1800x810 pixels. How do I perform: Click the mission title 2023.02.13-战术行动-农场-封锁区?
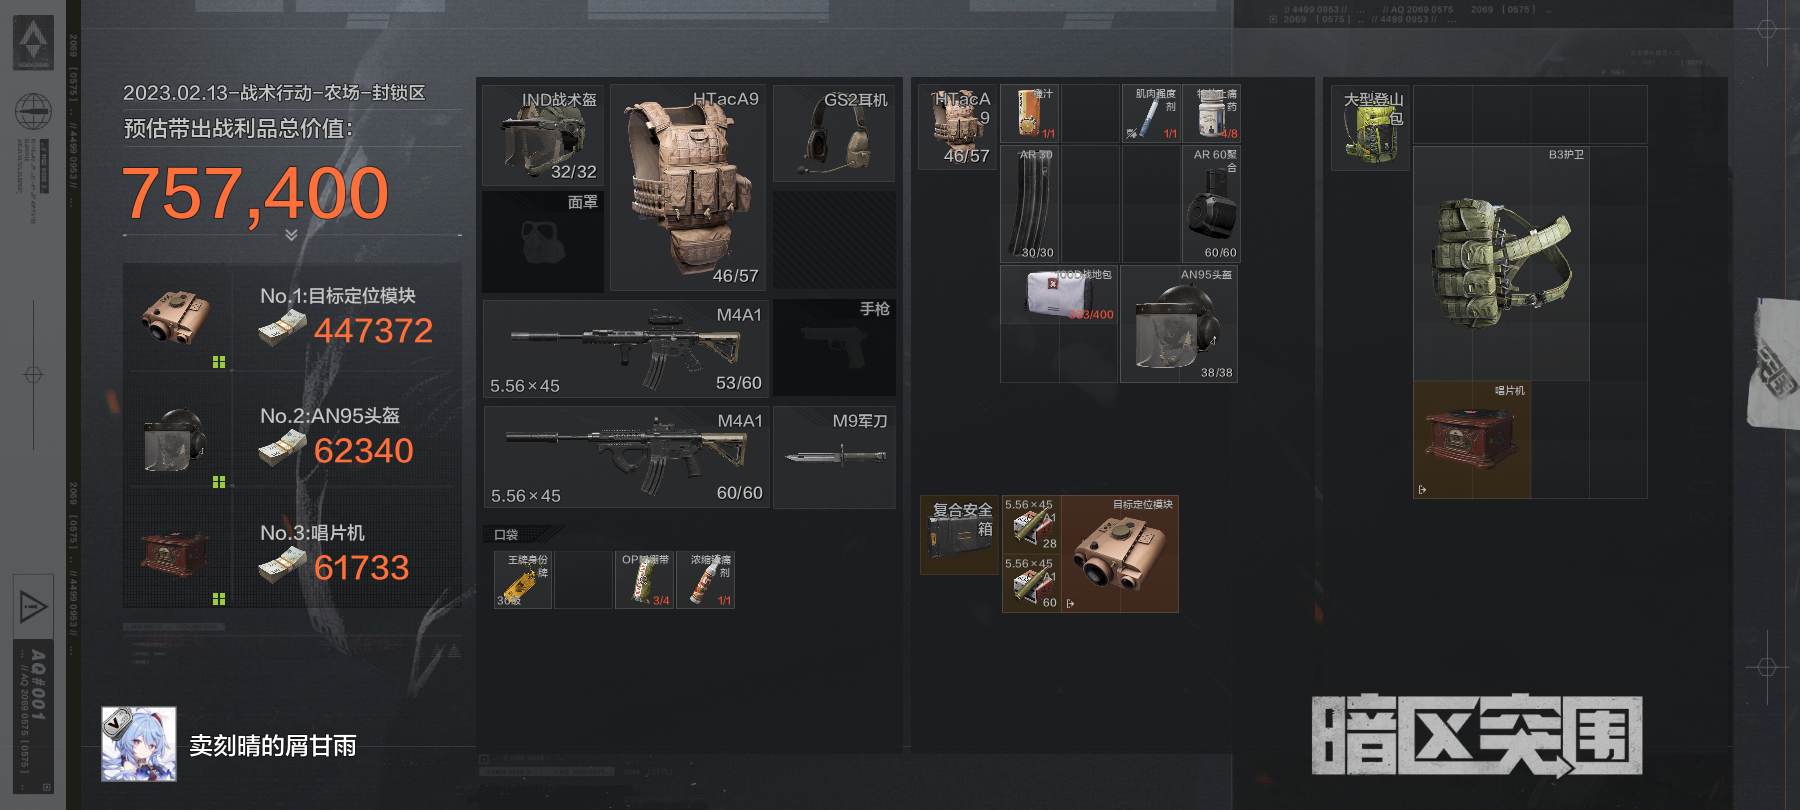[274, 93]
